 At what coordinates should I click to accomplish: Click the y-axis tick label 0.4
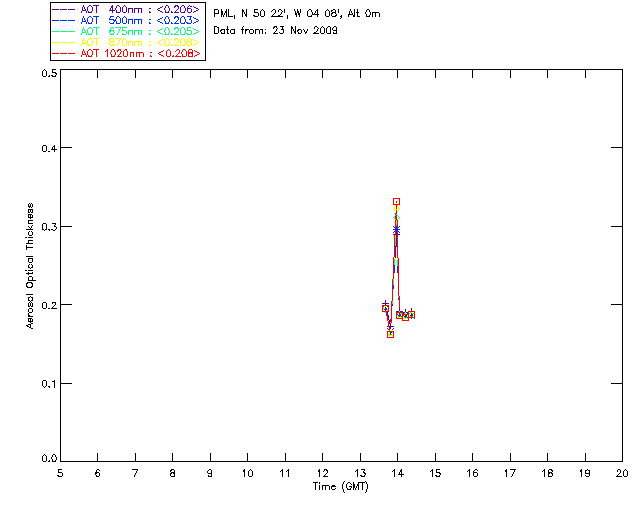click(49, 148)
